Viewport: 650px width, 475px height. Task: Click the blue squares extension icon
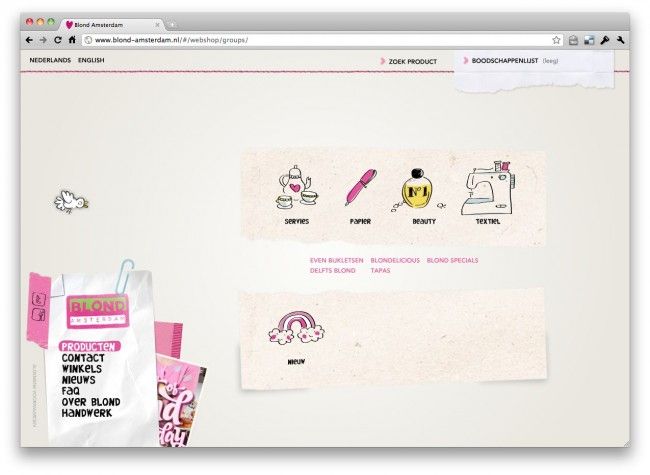(x=589, y=40)
